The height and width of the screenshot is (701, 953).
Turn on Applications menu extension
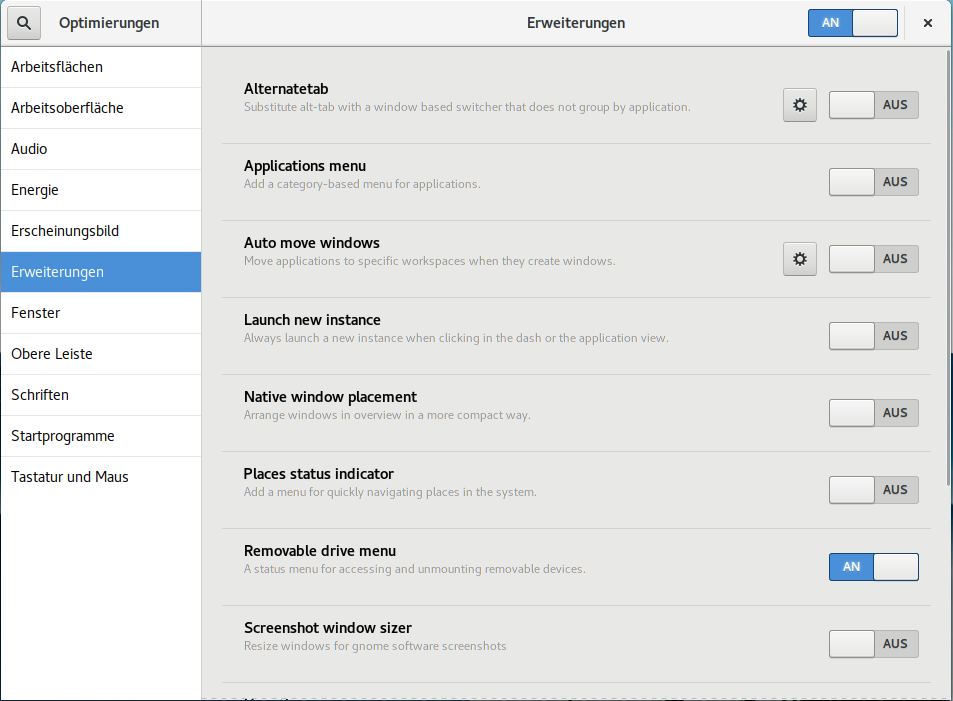pos(873,182)
